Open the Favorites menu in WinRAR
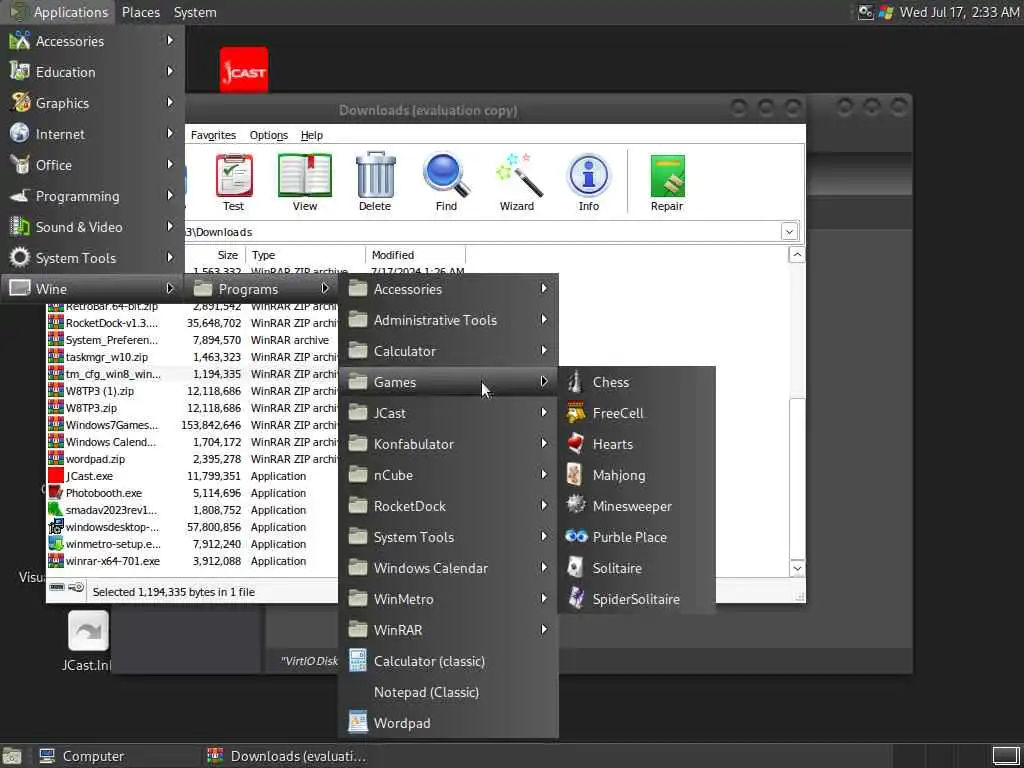The height and width of the screenshot is (768, 1024). [213, 135]
